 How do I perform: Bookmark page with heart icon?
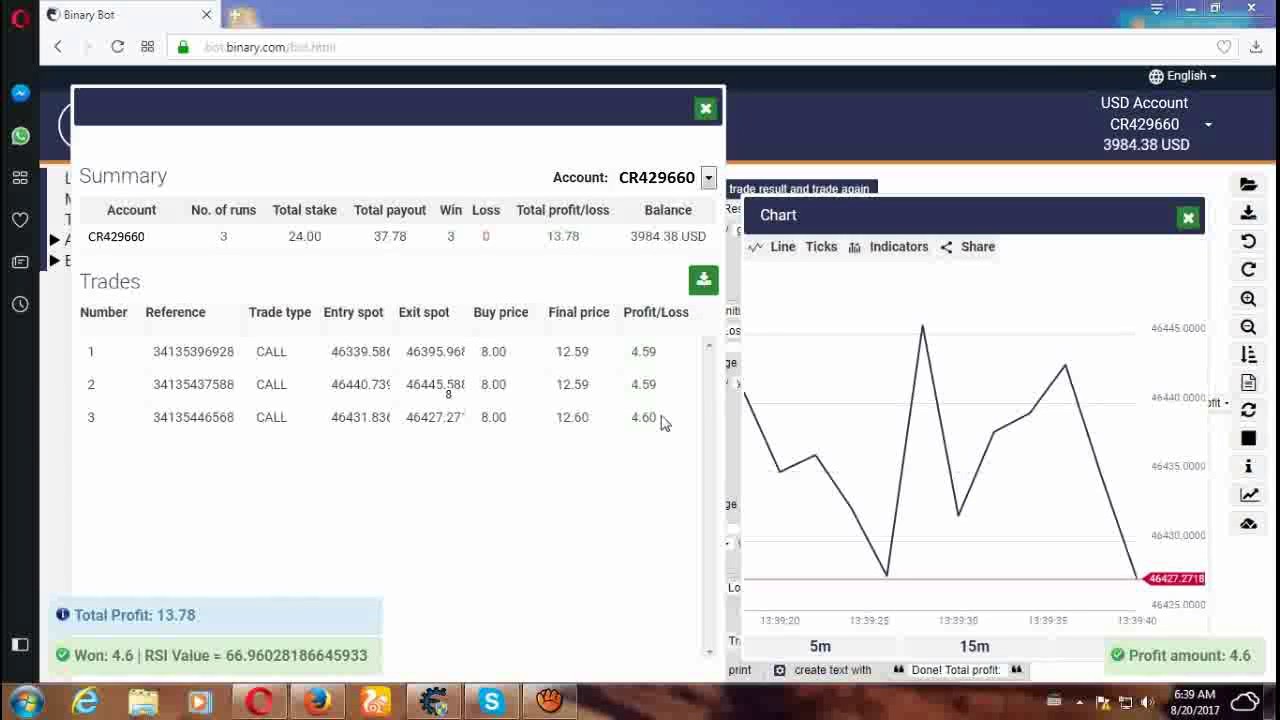tap(1224, 47)
